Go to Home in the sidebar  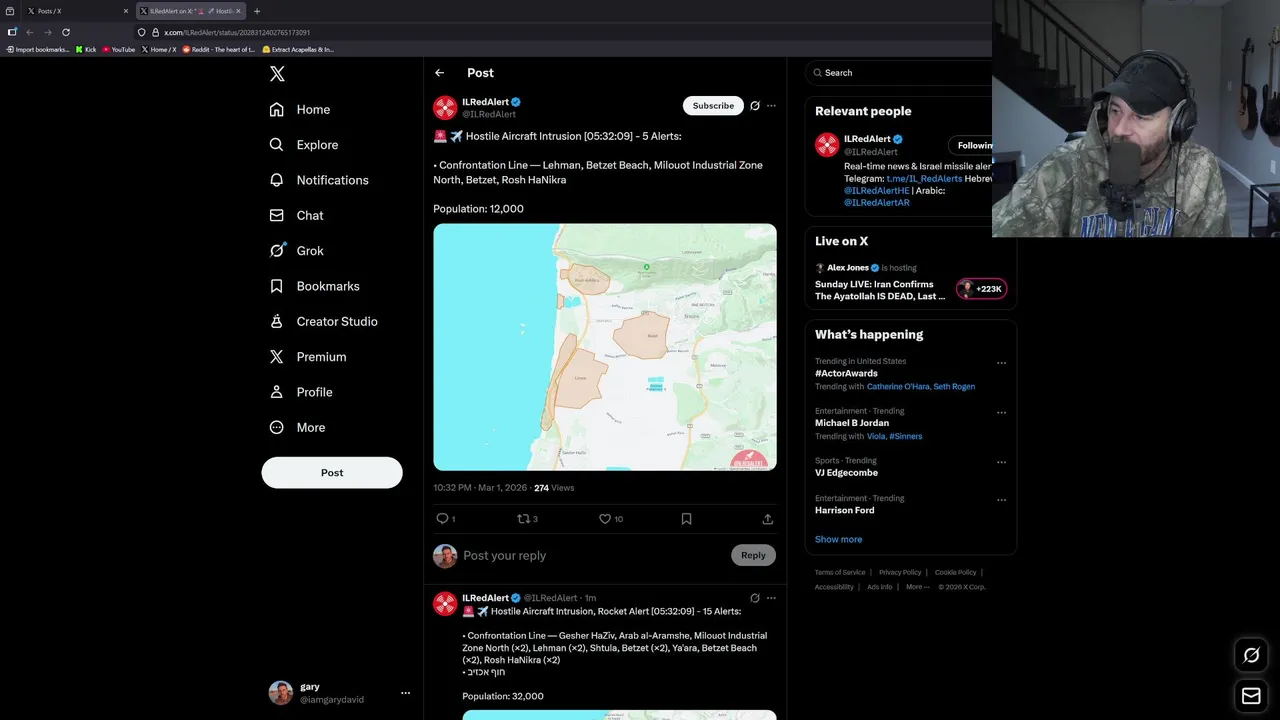point(300,110)
